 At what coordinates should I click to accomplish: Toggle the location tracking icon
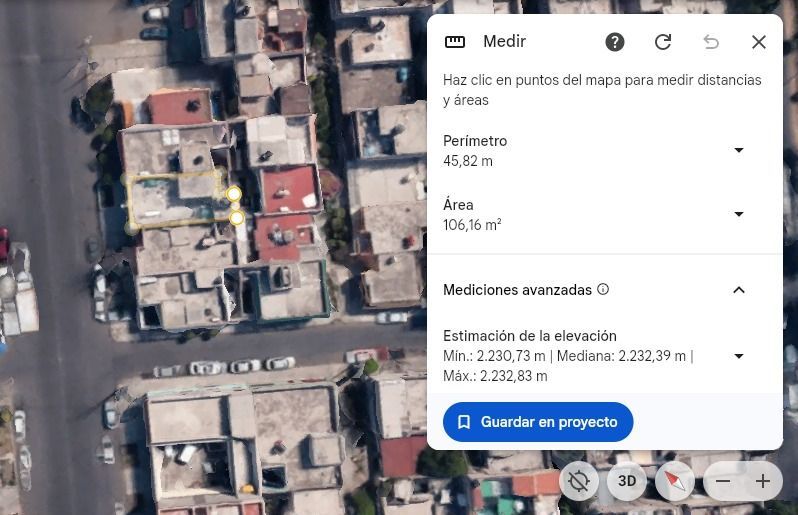pos(579,481)
